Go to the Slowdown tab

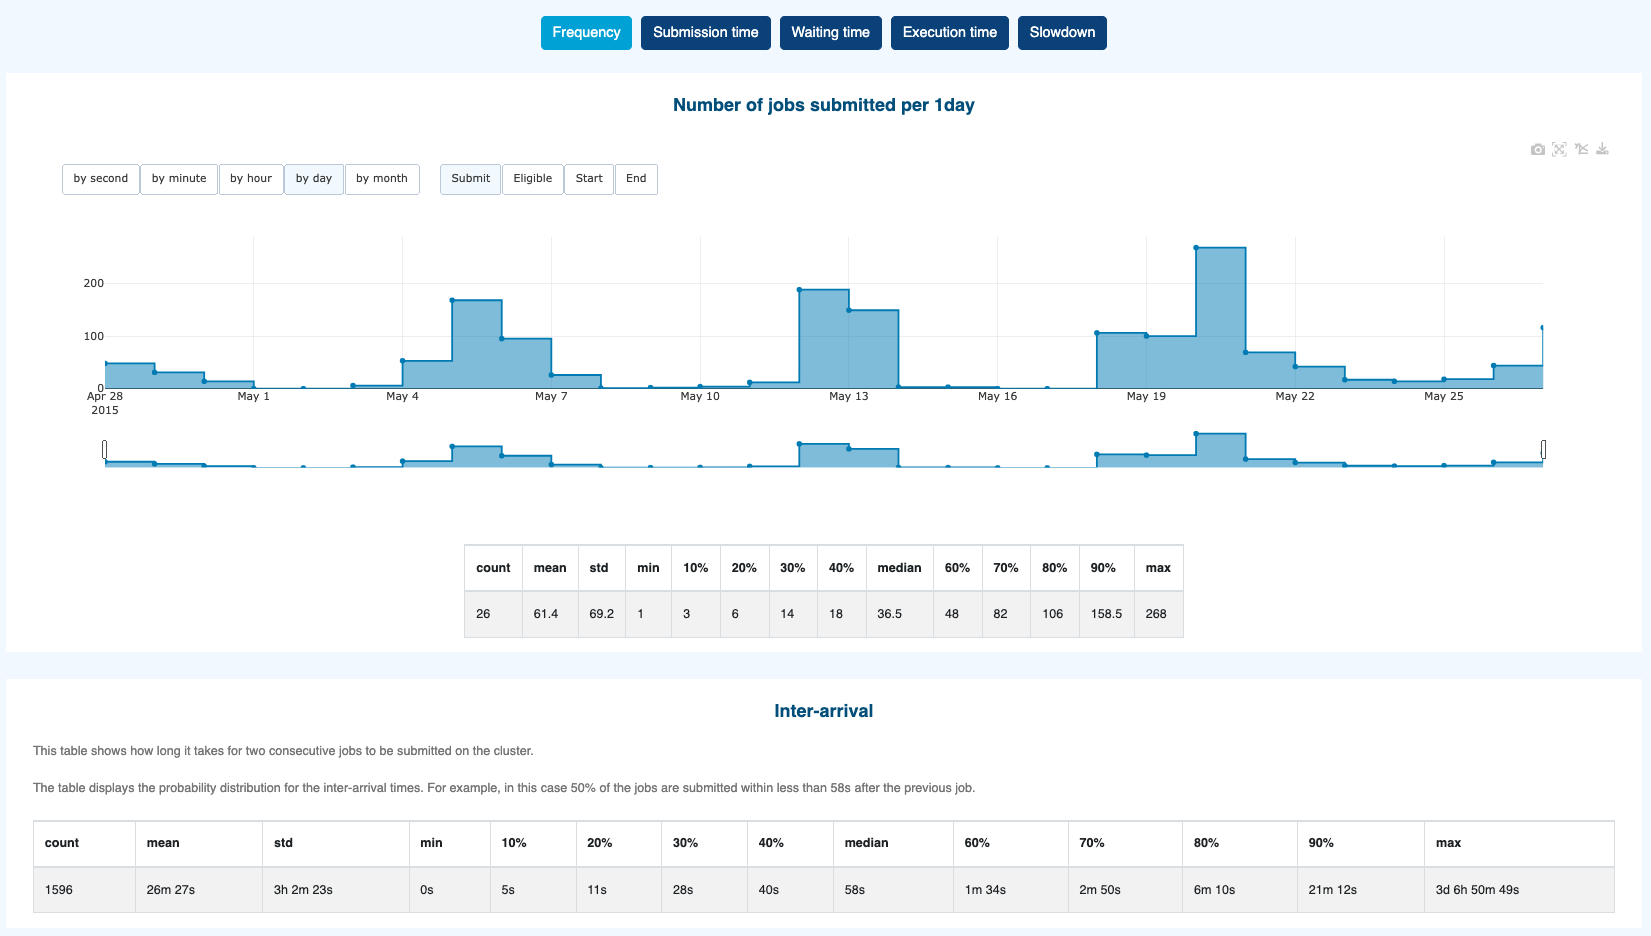(x=1062, y=33)
